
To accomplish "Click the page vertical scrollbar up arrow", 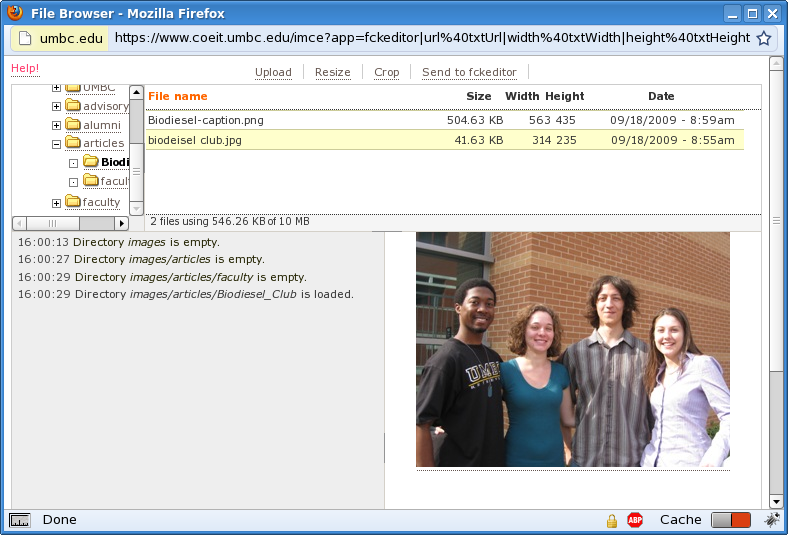I will click(x=776, y=63).
